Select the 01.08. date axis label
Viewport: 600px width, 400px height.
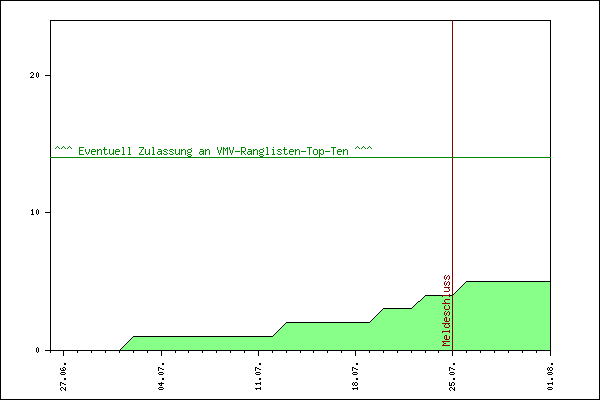pos(550,376)
